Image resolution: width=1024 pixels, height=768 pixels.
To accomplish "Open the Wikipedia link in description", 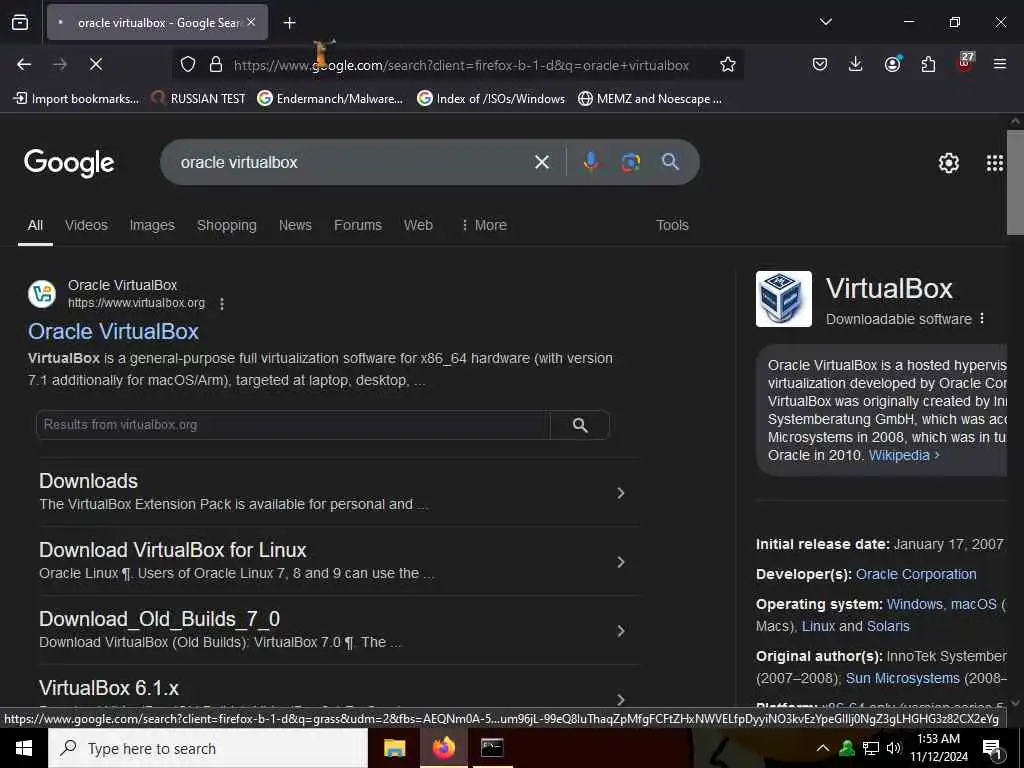I will click(x=904, y=455).
